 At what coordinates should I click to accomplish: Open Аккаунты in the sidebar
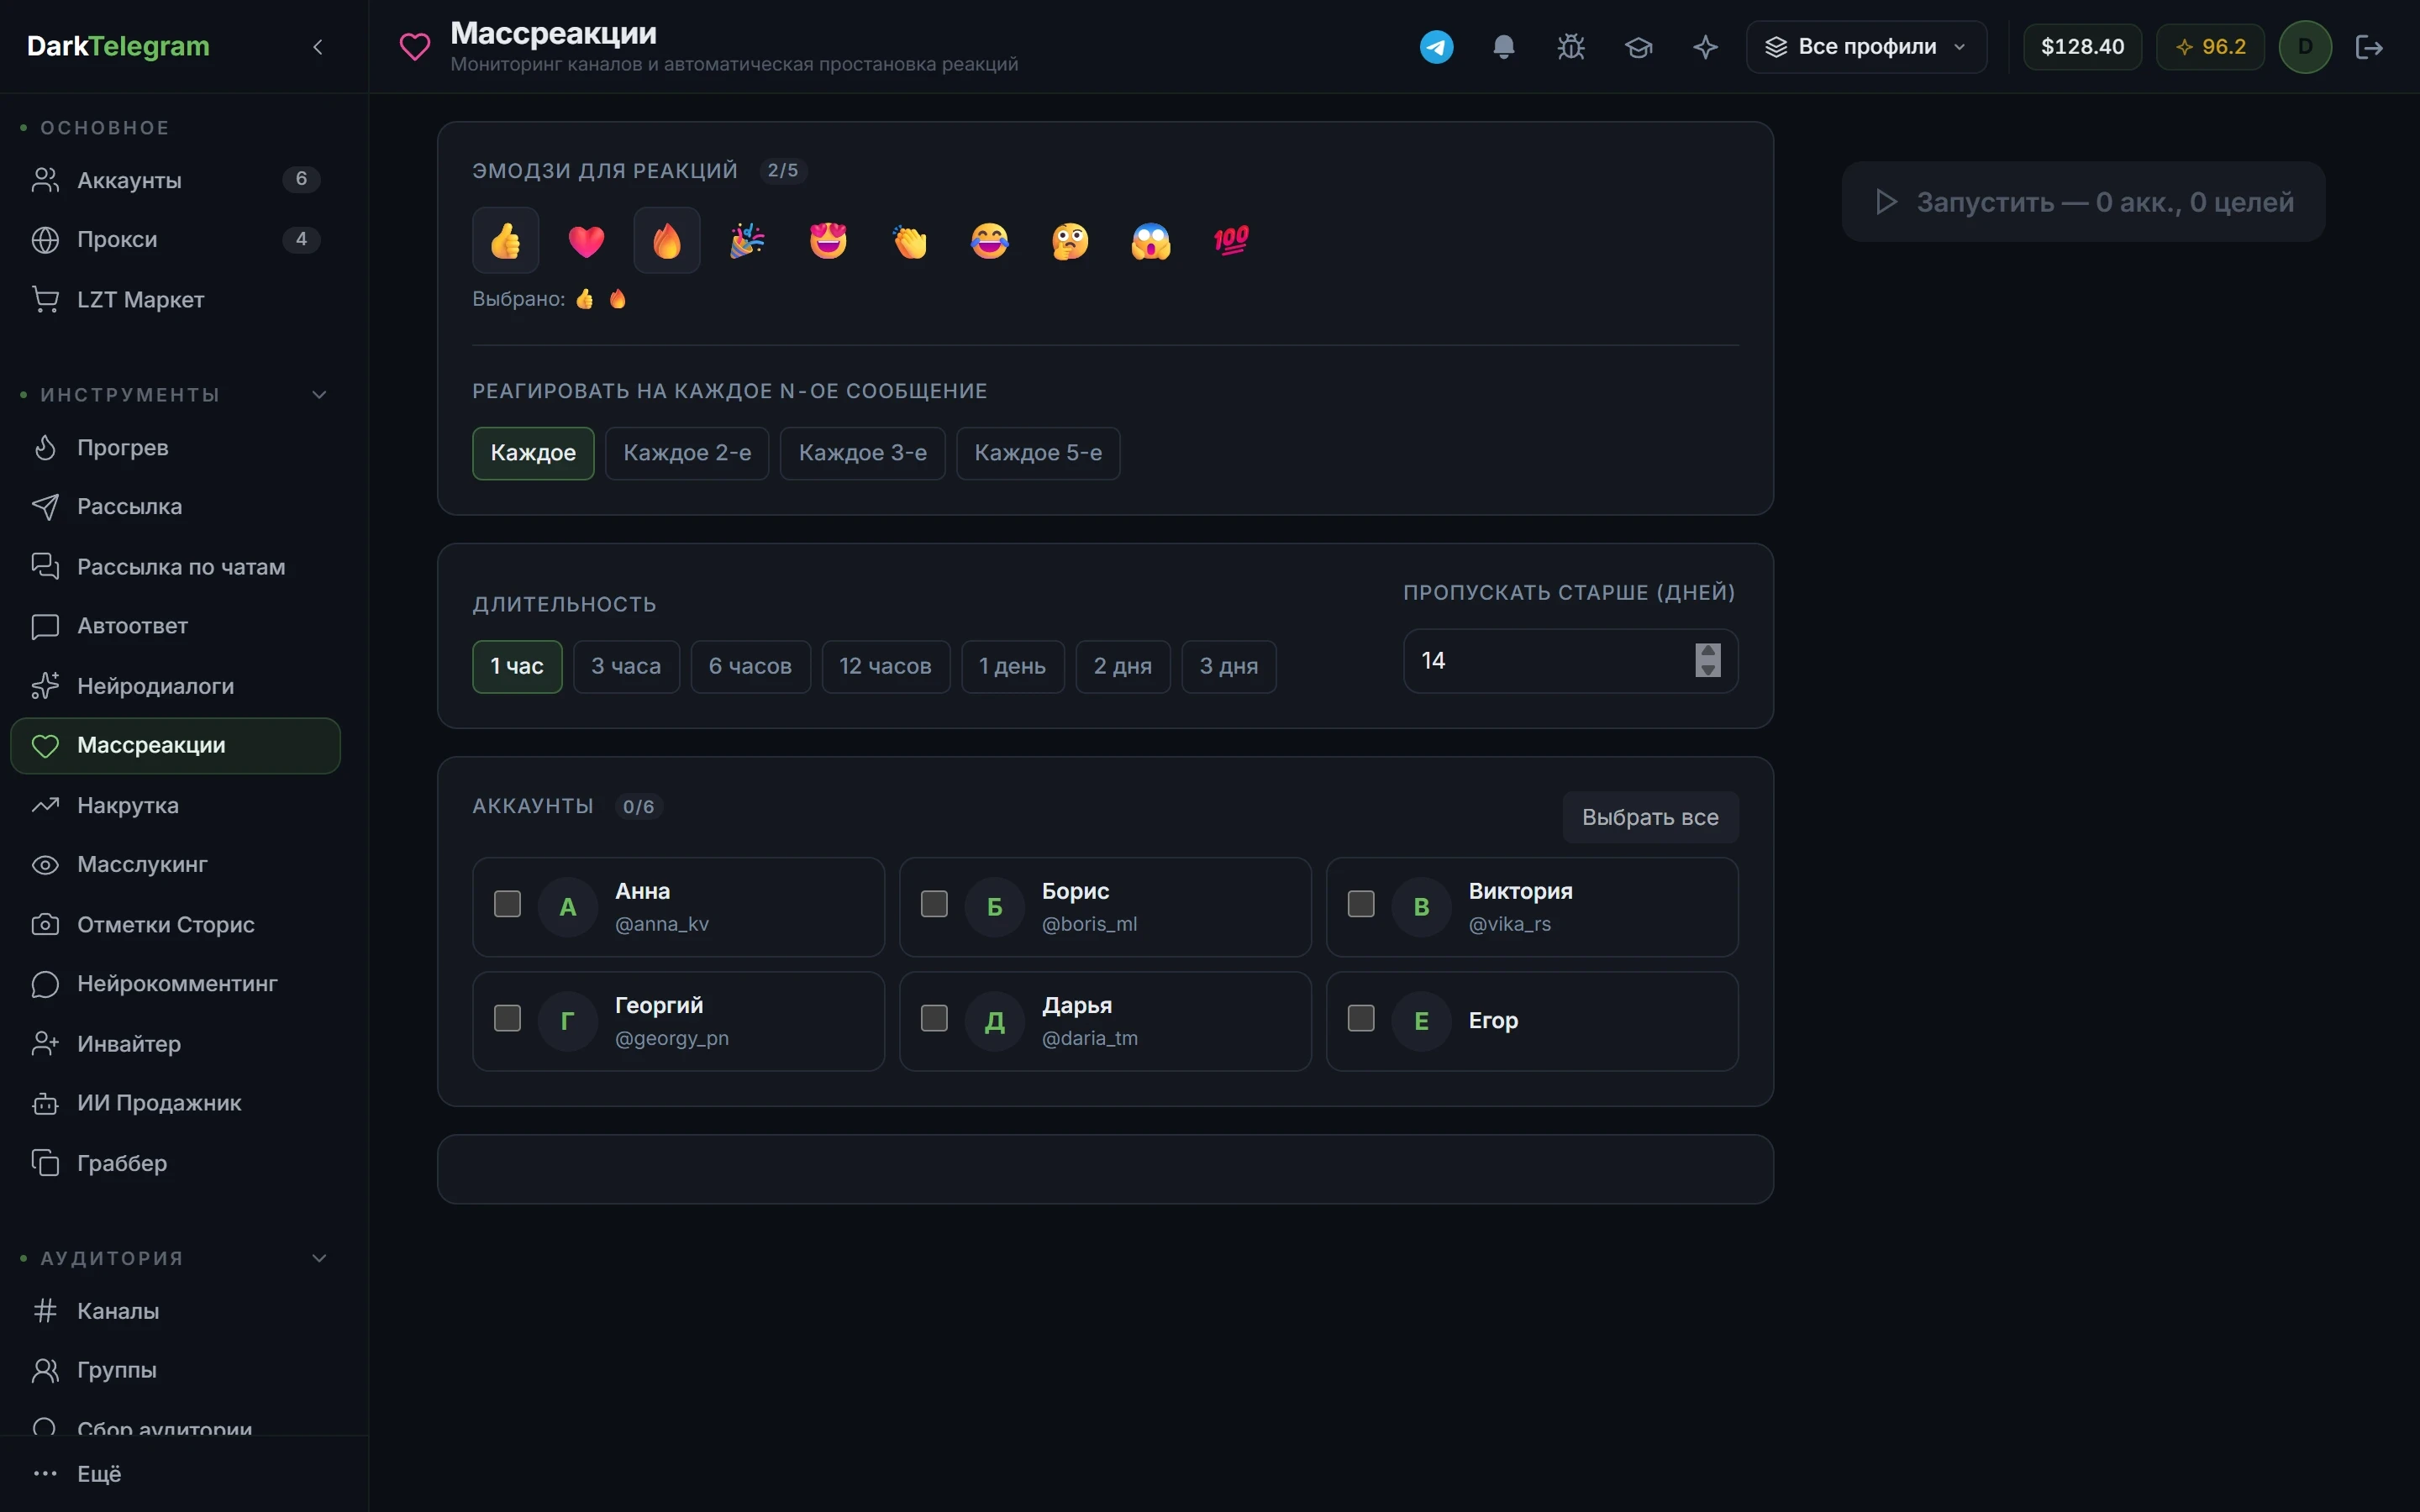tap(175, 180)
